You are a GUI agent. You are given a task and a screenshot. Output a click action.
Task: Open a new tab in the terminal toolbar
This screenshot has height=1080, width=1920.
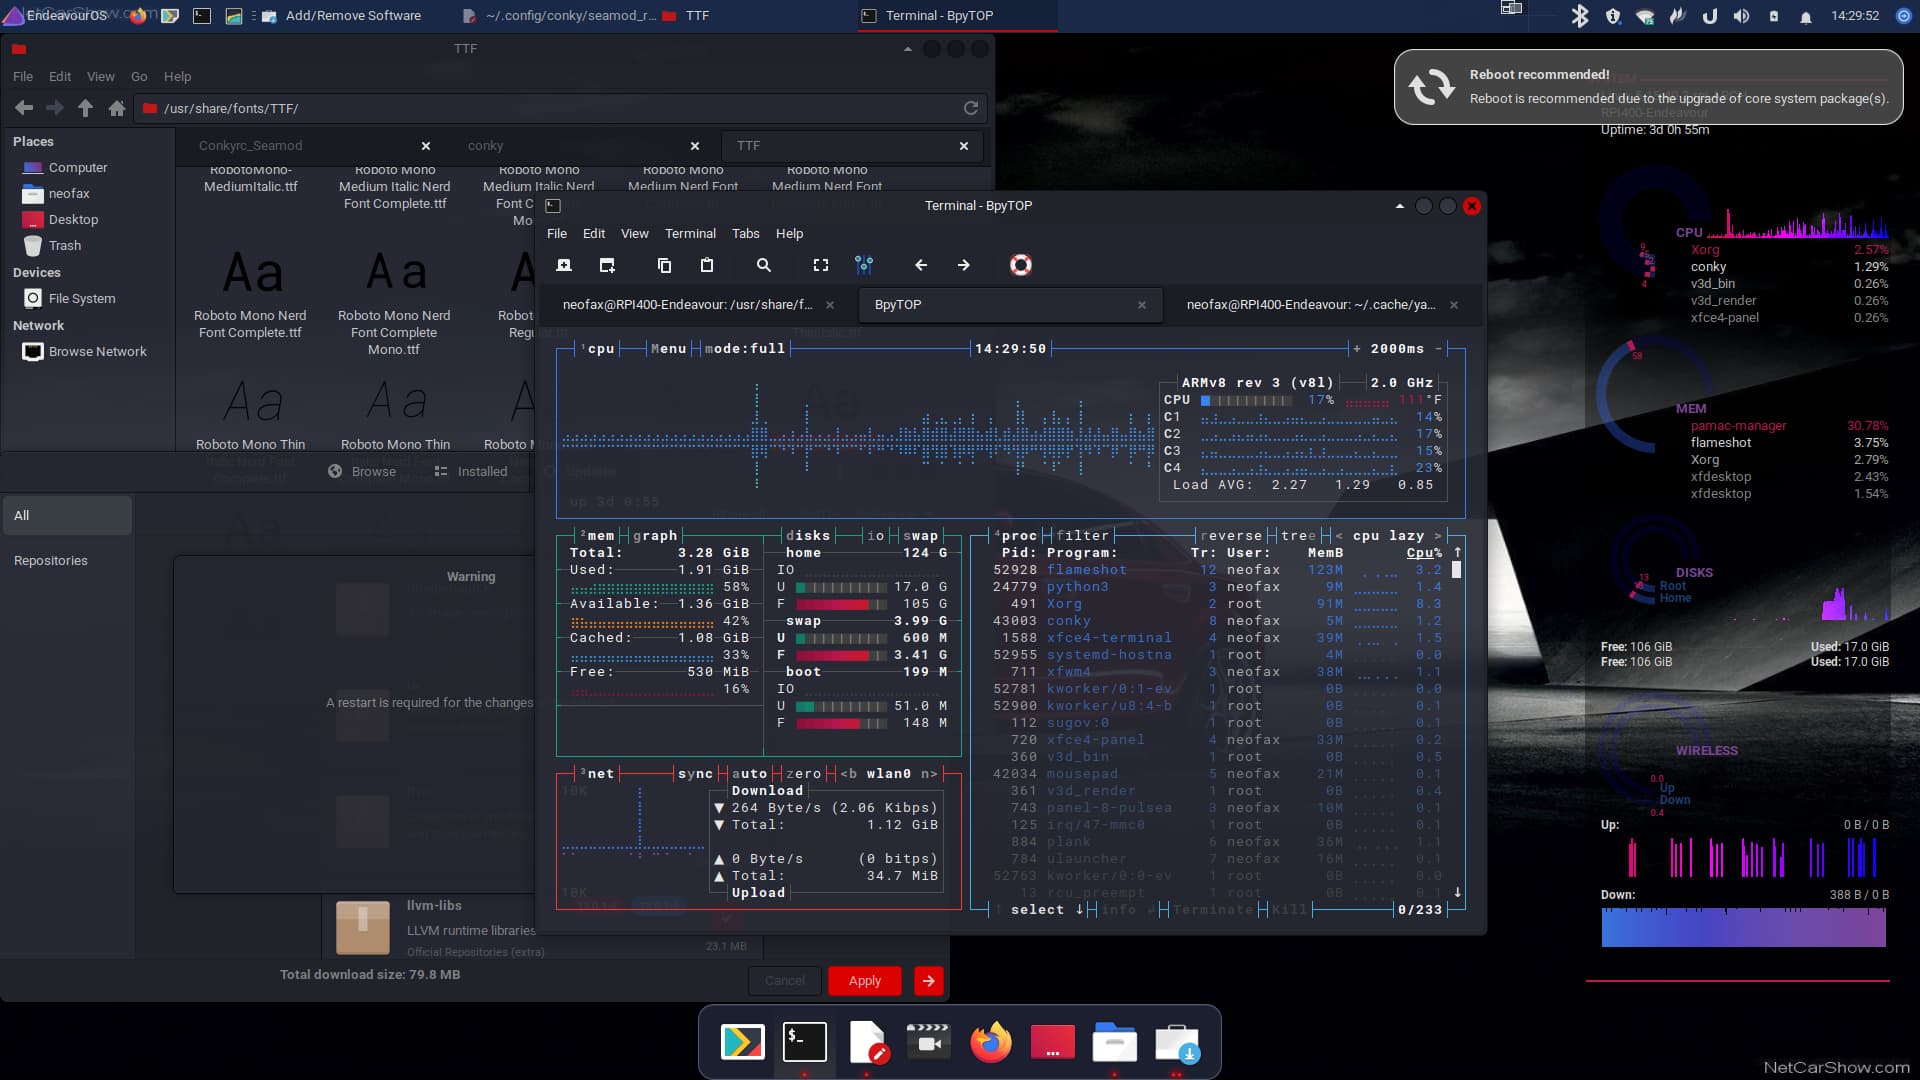click(564, 265)
